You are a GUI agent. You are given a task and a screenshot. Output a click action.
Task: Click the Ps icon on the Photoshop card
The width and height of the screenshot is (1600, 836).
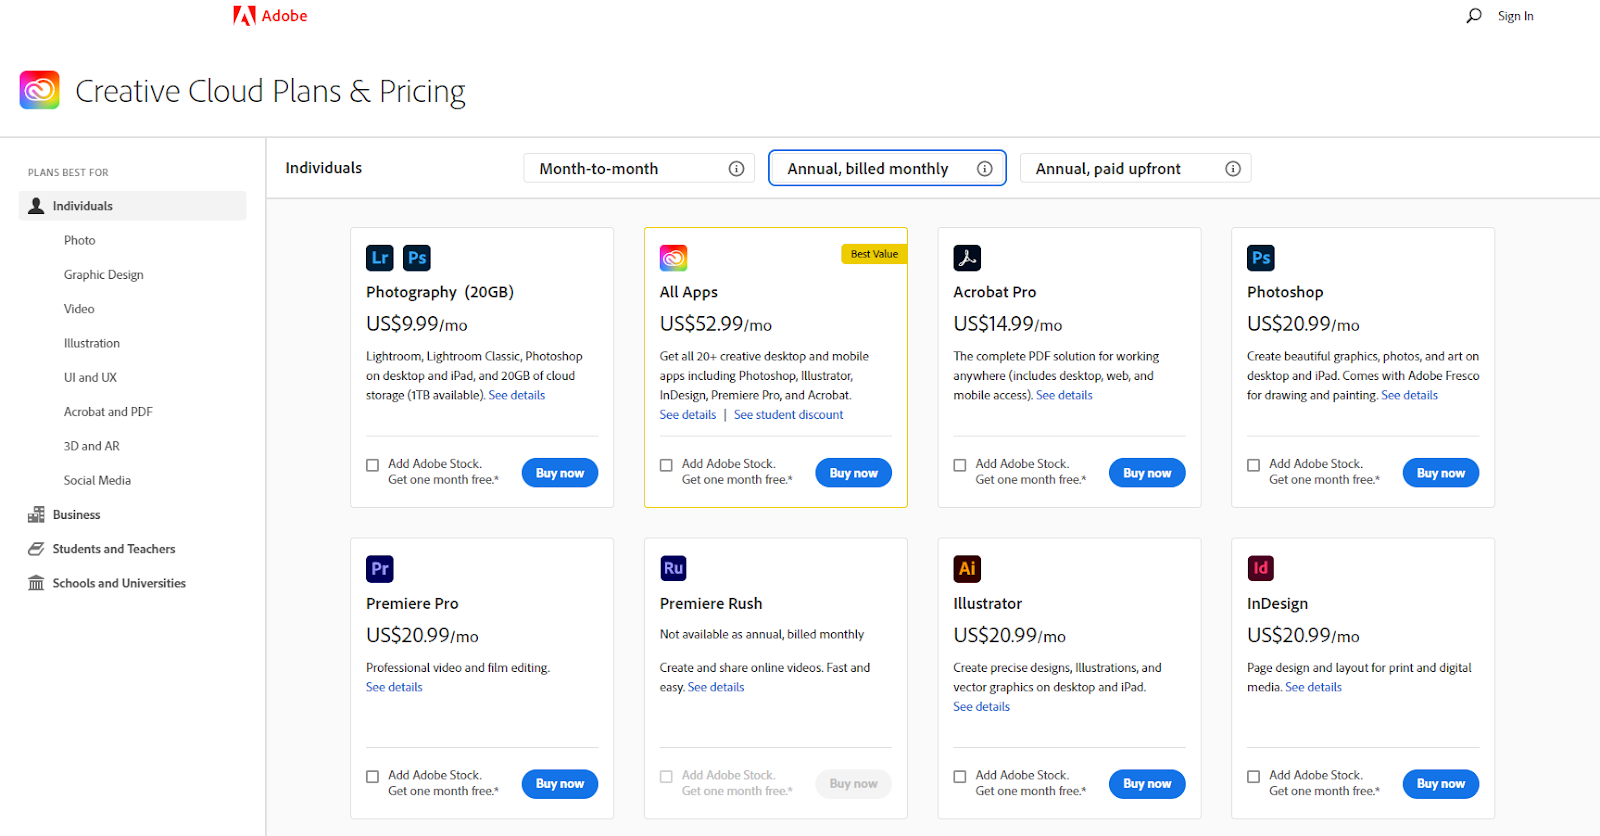(x=1261, y=258)
